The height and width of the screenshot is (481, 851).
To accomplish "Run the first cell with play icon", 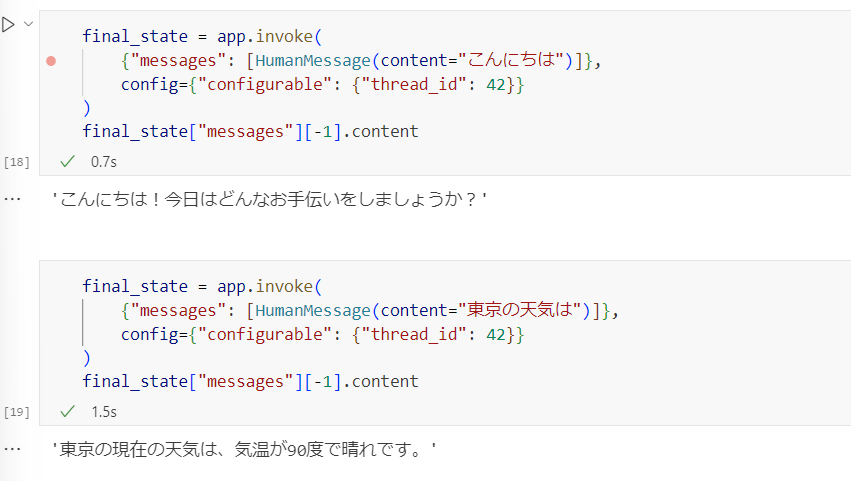I will pyautogui.click(x=8, y=24).
